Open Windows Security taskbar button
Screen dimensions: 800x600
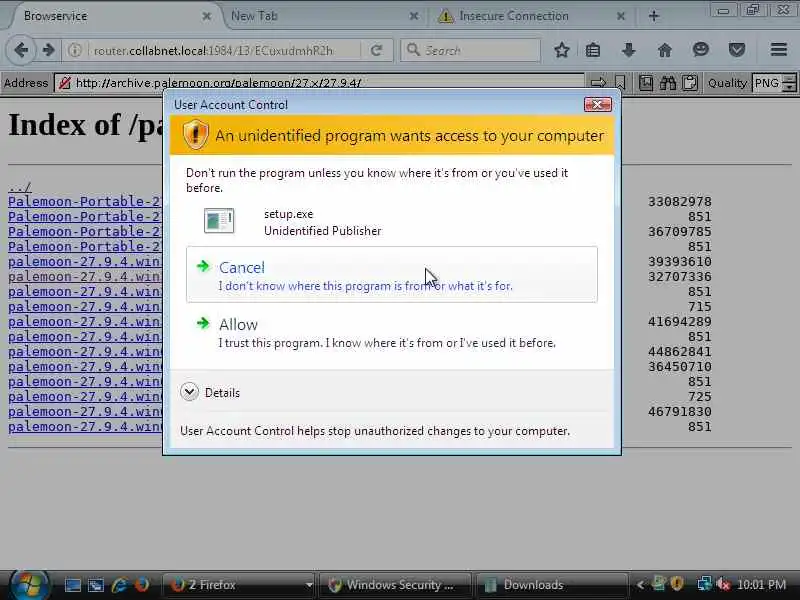(394, 585)
